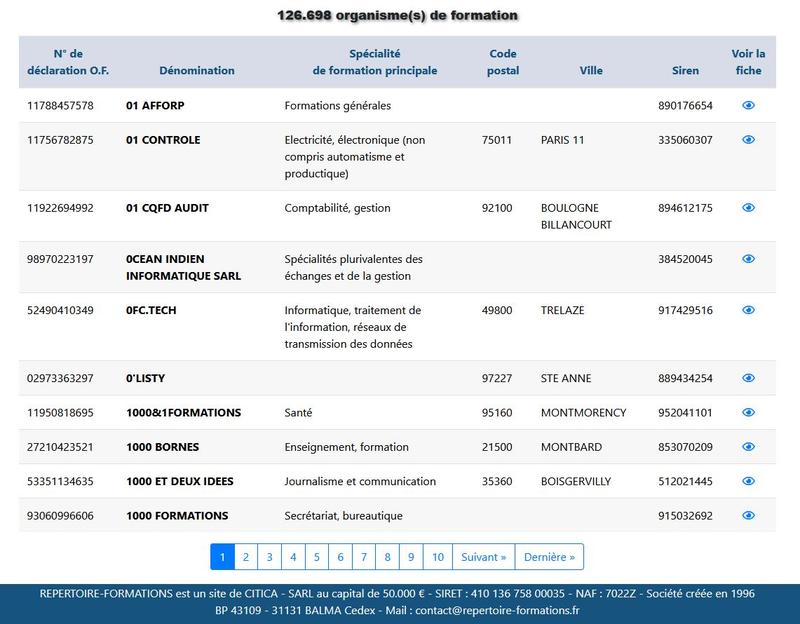Go to results page 2
The image size is (800, 624).
pos(246,557)
